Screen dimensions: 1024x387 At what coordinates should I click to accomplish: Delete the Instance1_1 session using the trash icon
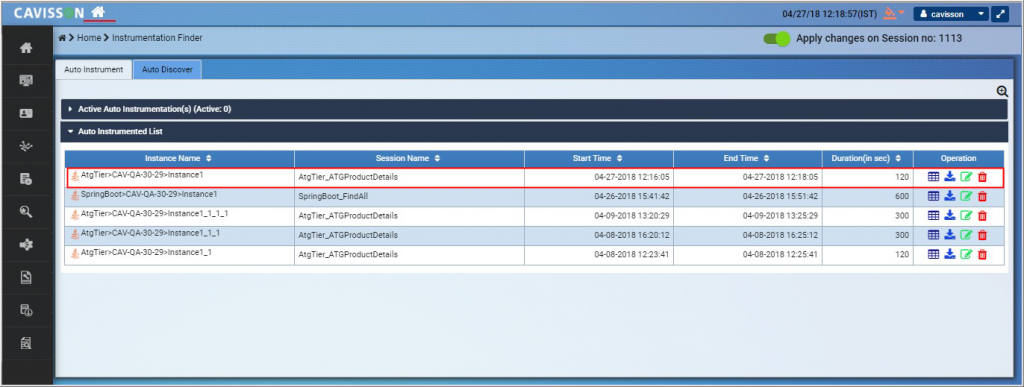pyautogui.click(x=982, y=255)
